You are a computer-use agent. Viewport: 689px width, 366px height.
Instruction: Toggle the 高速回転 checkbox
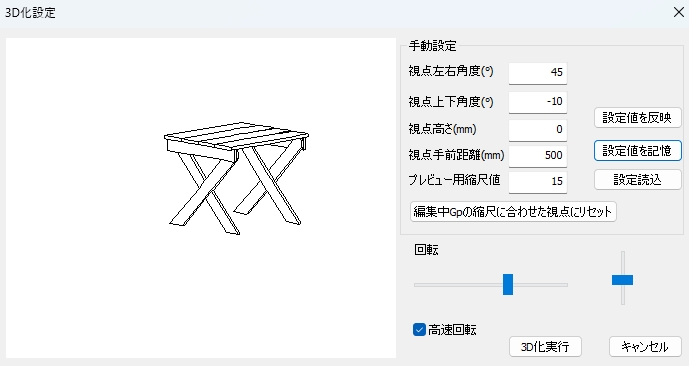[419, 330]
